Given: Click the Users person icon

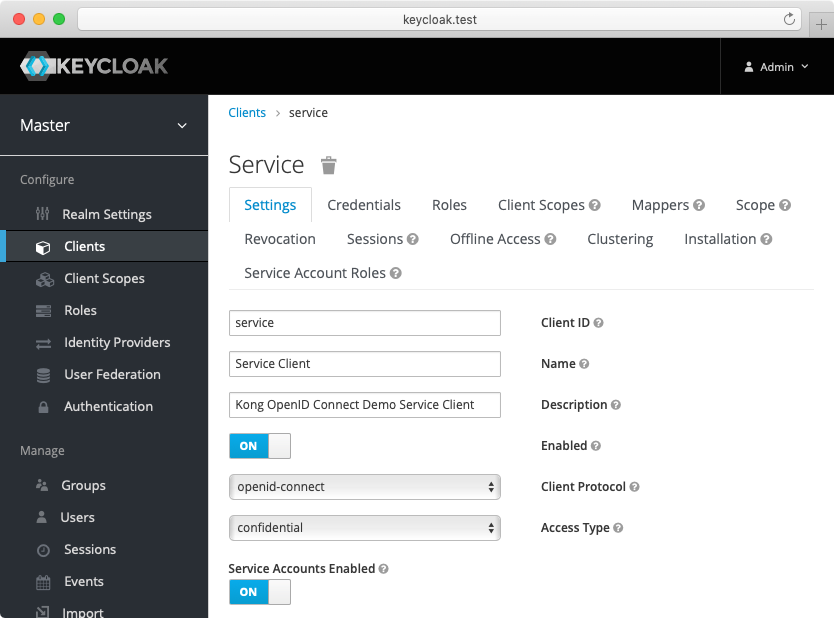Looking at the screenshot, I should [x=41, y=517].
